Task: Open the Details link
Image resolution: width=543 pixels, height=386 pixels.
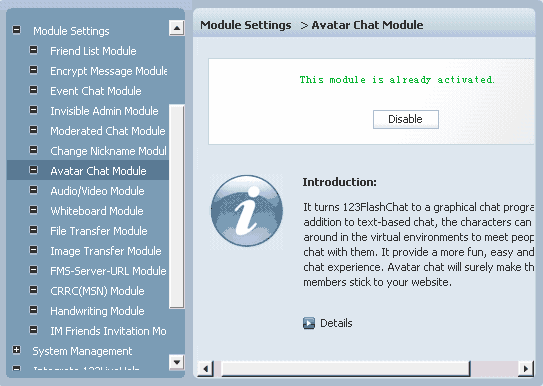Action: click(x=336, y=323)
